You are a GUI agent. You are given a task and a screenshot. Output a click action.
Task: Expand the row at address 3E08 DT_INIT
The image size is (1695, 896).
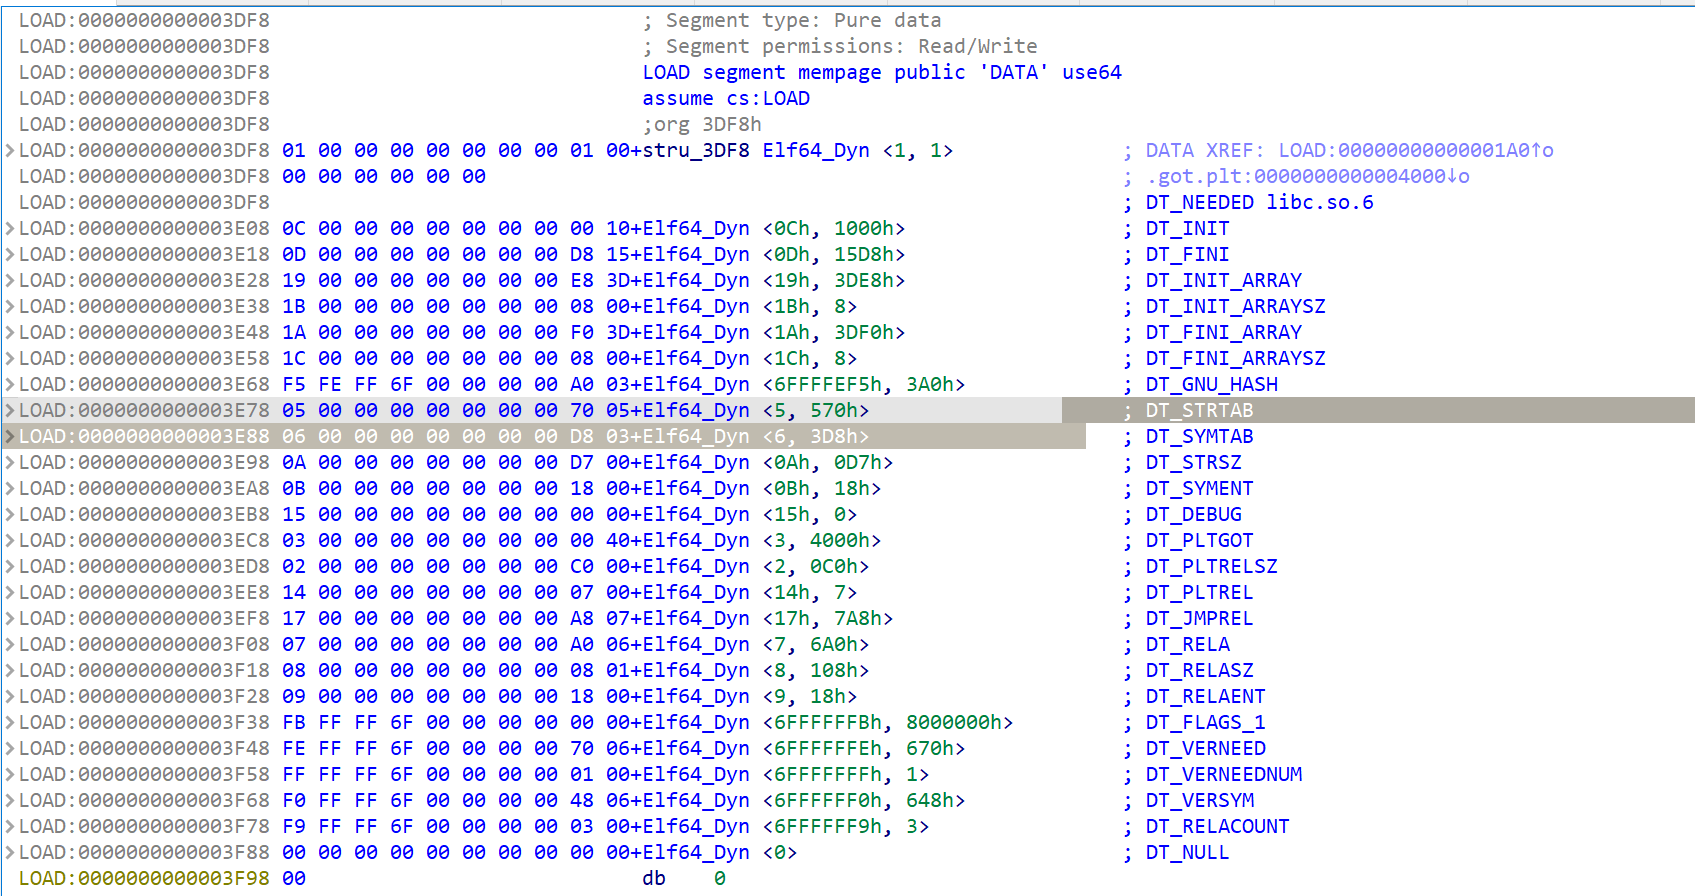coord(10,228)
